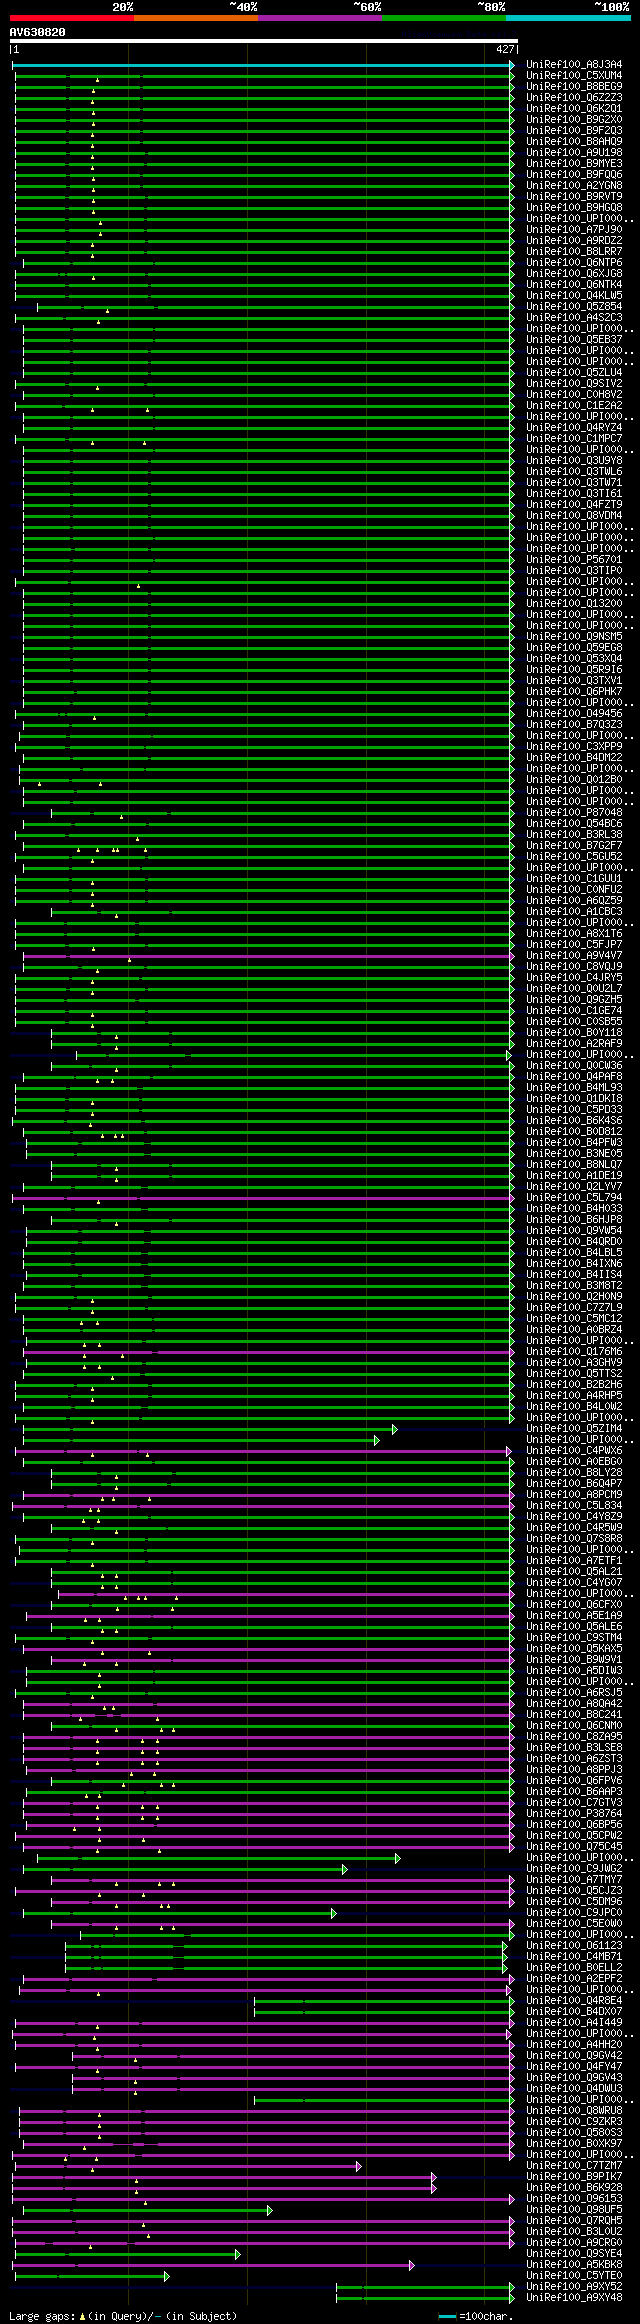The image size is (640, 2324).
Task: Select the UniRef100_B9MYE3 label
Action: click(574, 164)
